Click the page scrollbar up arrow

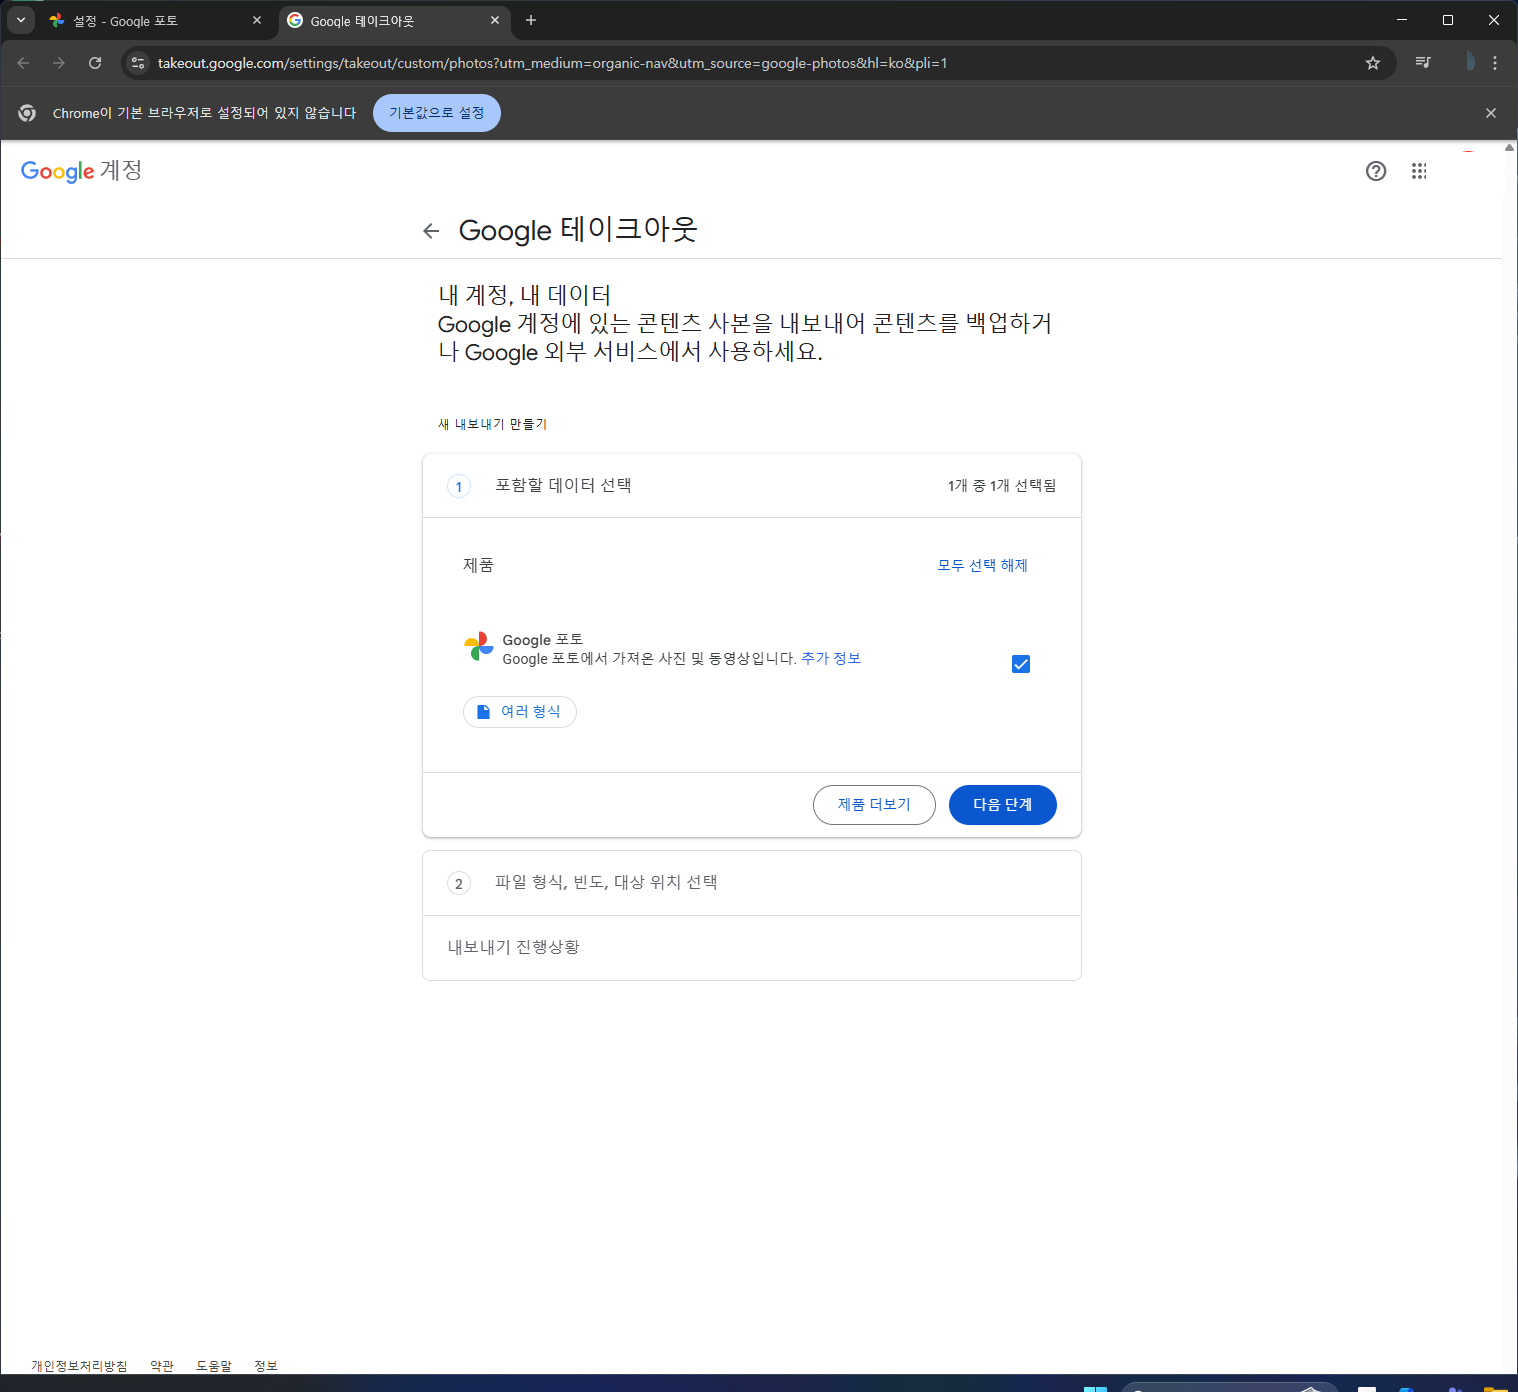[1510, 148]
